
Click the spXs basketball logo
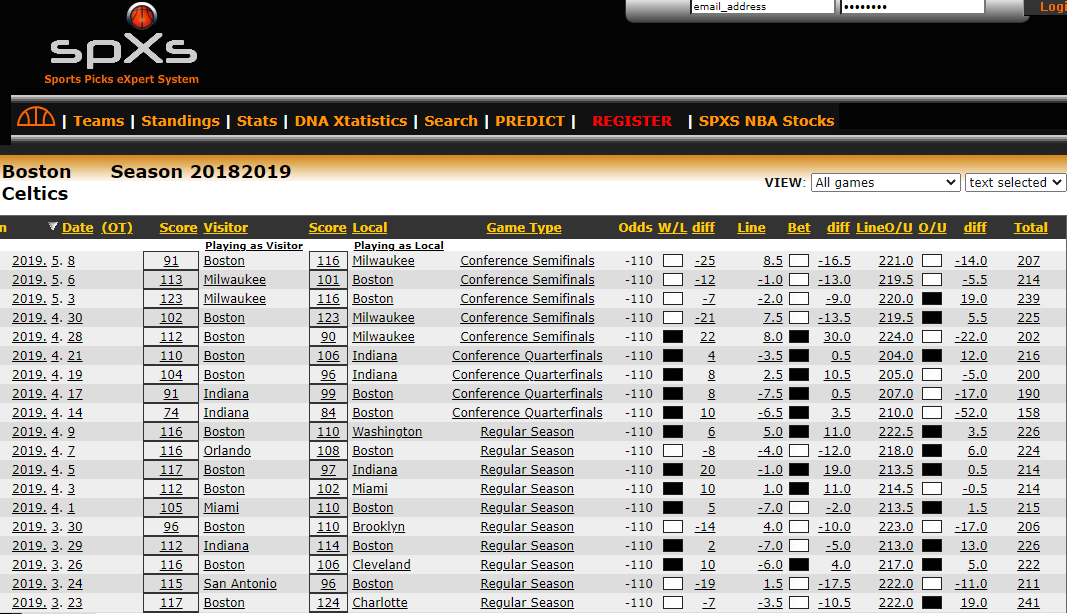tap(122, 45)
